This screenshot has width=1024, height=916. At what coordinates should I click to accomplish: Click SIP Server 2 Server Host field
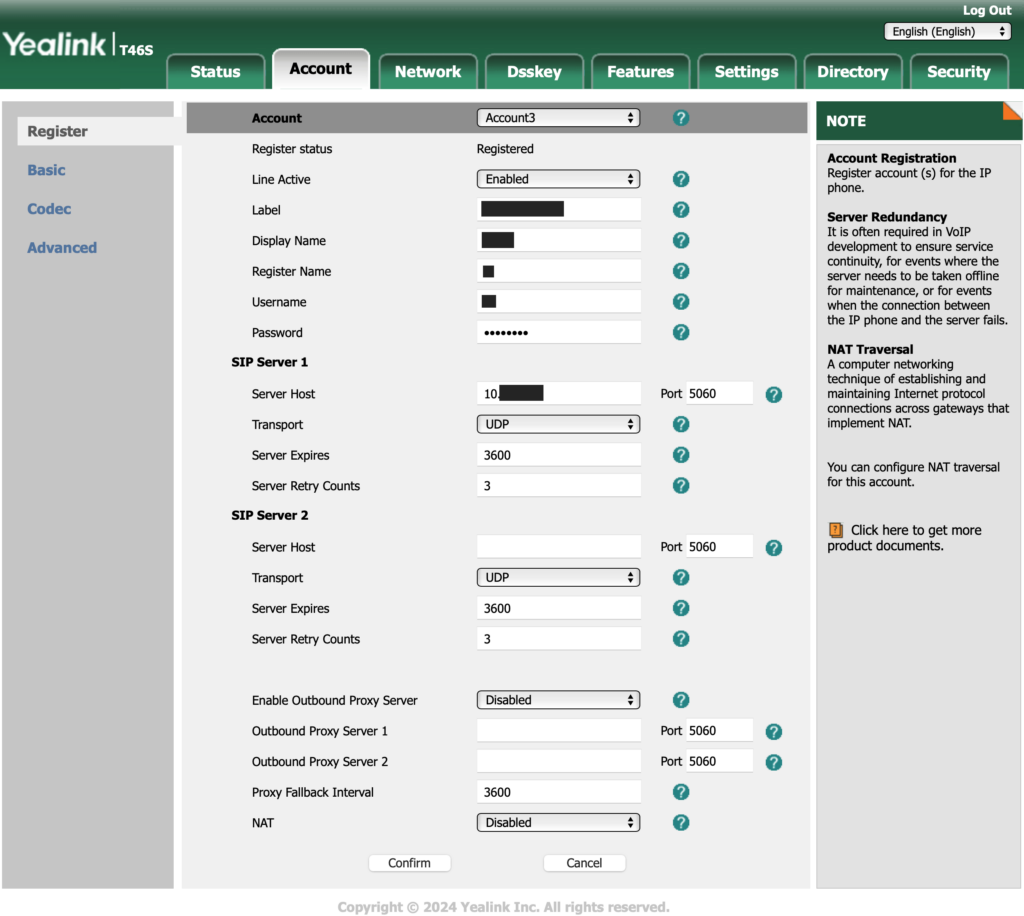pyautogui.click(x=558, y=547)
